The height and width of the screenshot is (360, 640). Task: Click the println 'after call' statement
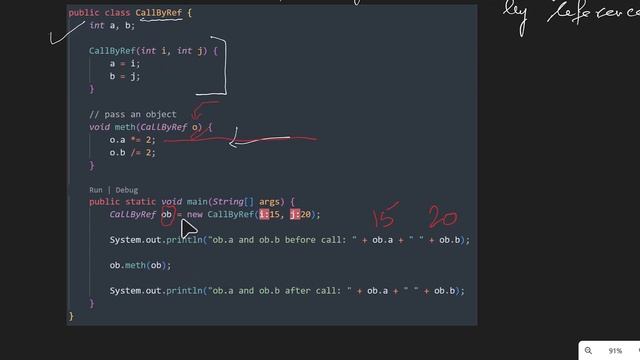point(287,291)
